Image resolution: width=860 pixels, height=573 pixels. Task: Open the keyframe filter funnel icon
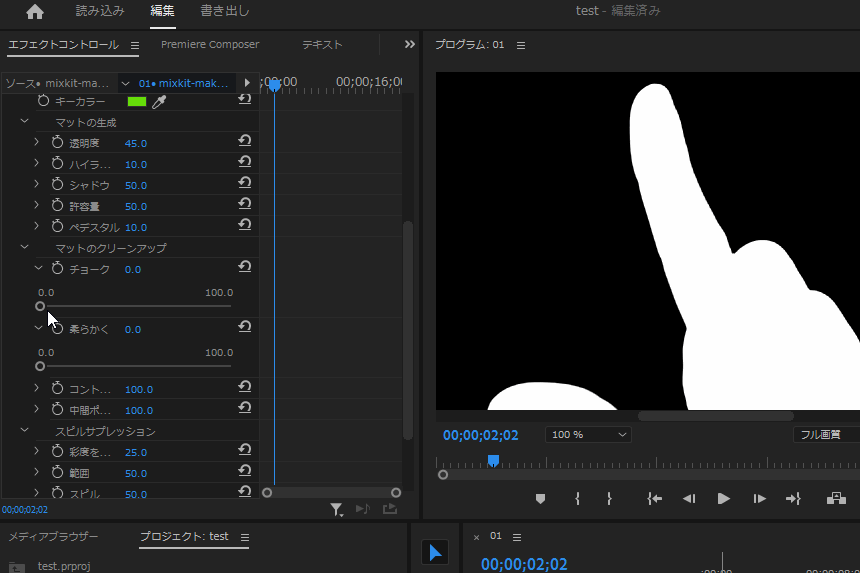(336, 510)
